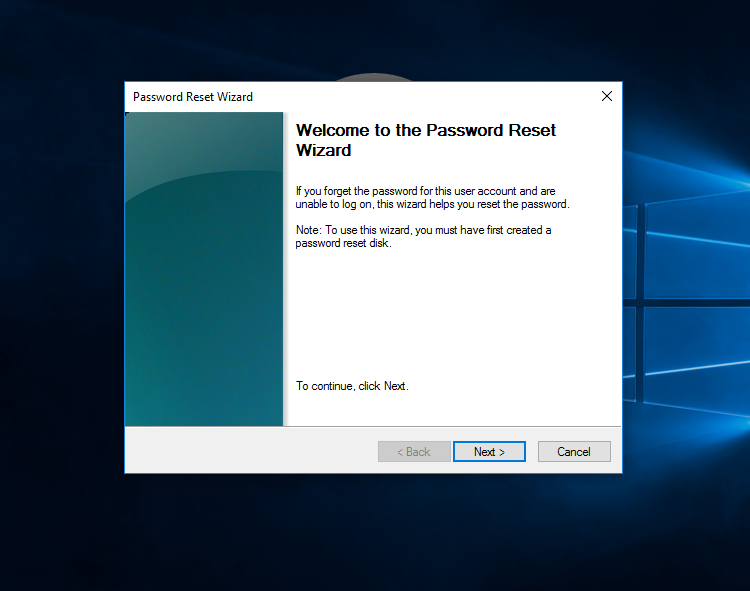Click the greyed-out < Back button
The image size is (750, 591).
(413, 452)
